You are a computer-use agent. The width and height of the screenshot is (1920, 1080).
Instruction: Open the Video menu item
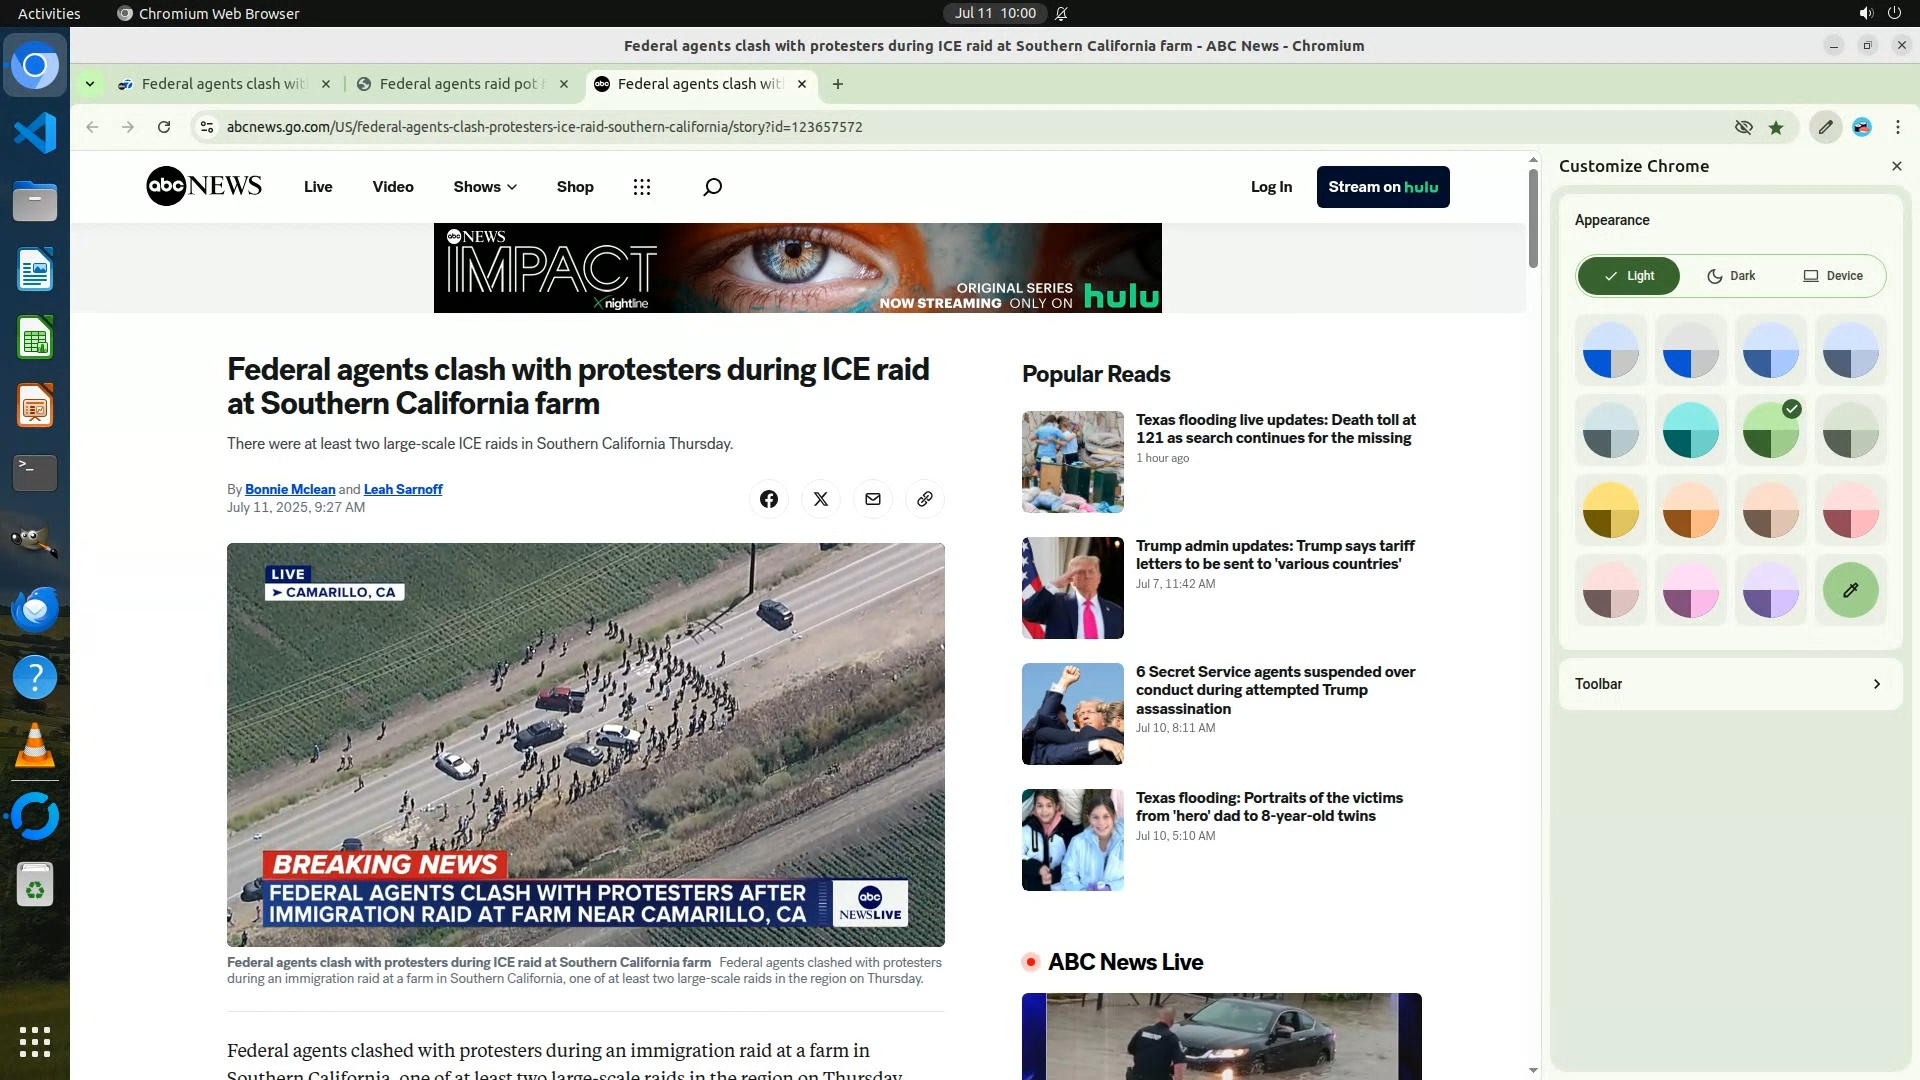click(x=393, y=187)
